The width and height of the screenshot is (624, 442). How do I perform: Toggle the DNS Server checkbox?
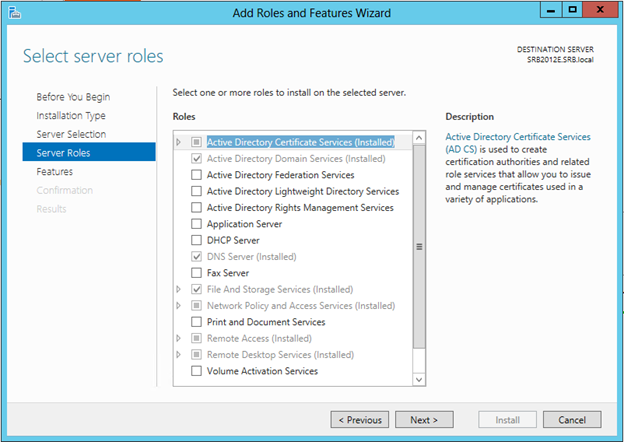[196, 256]
